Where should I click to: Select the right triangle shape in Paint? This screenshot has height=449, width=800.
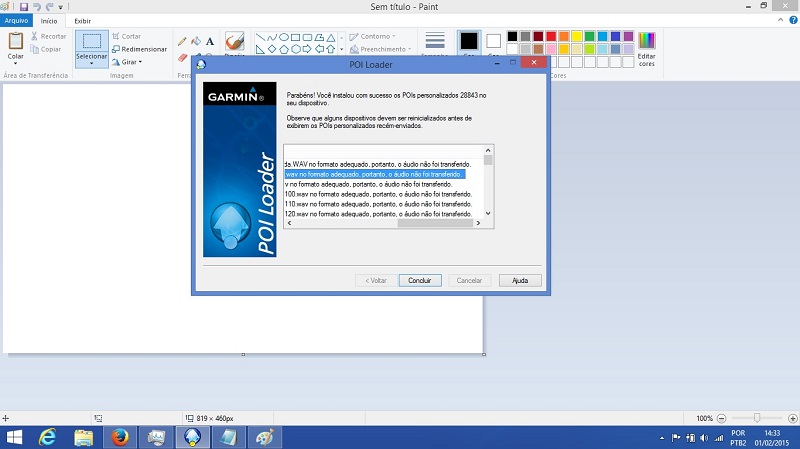click(260, 49)
